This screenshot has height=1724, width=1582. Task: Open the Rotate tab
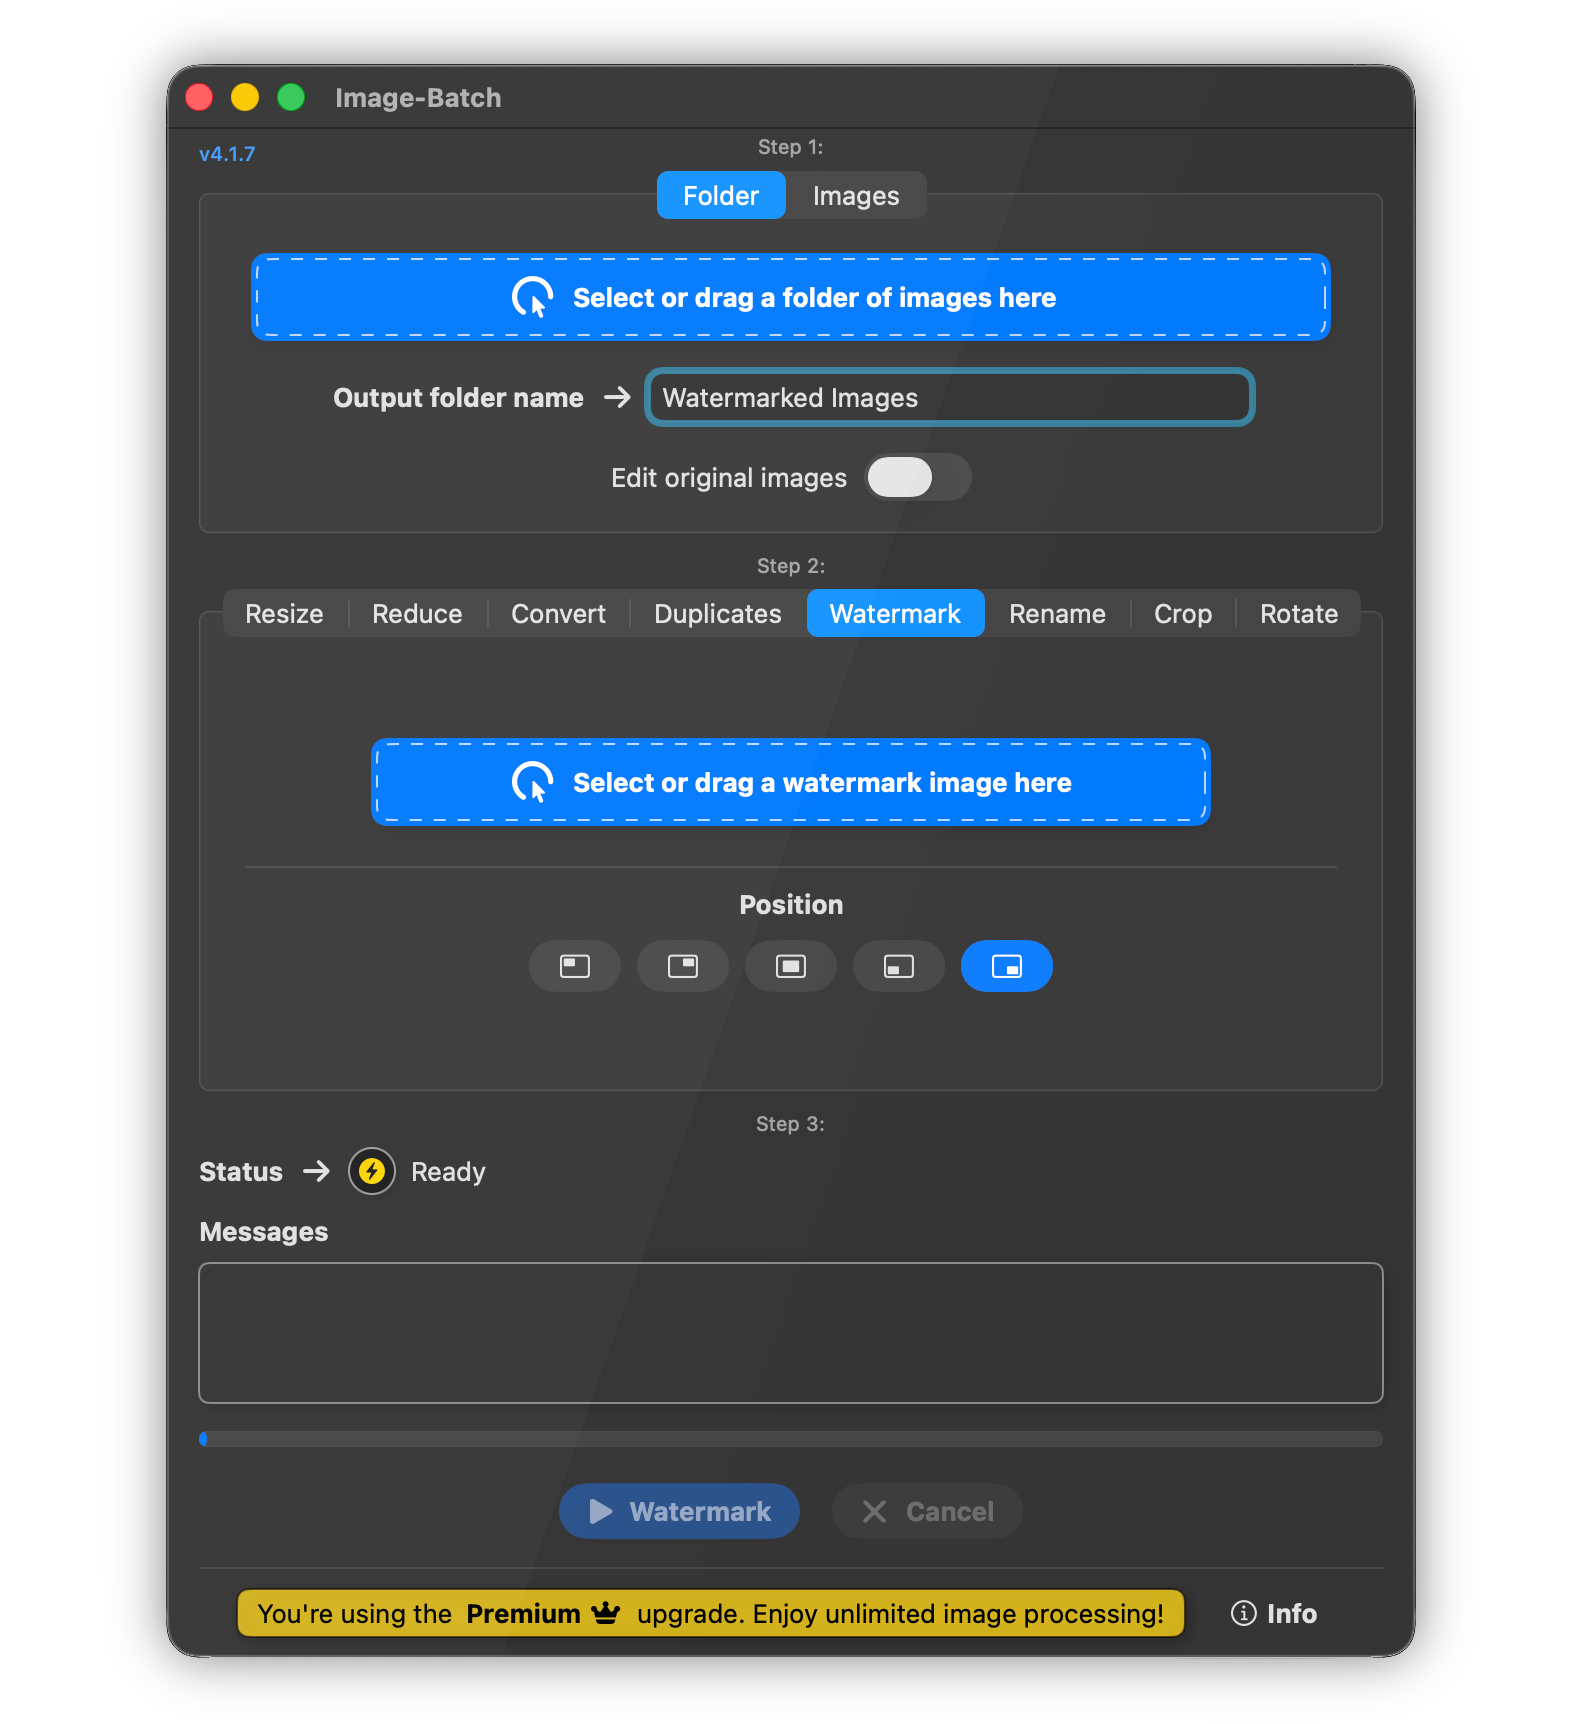click(1299, 613)
